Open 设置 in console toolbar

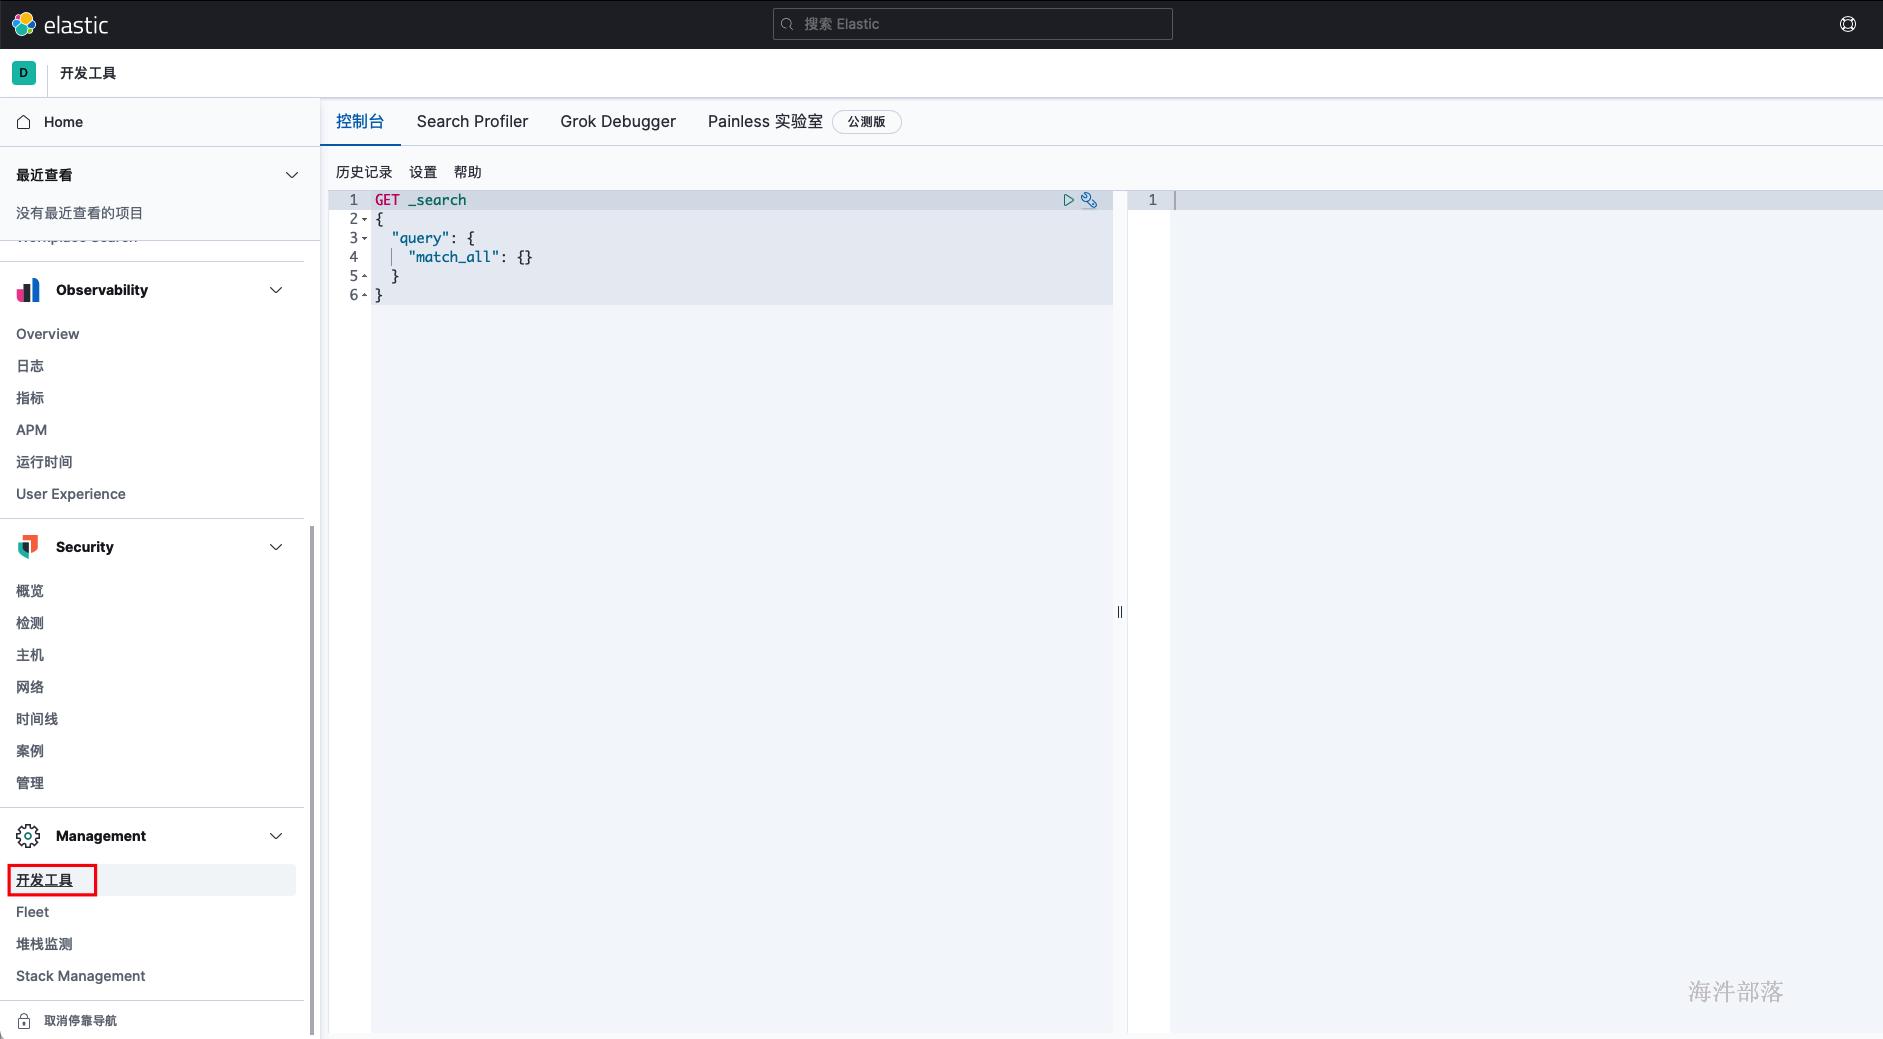tap(423, 172)
